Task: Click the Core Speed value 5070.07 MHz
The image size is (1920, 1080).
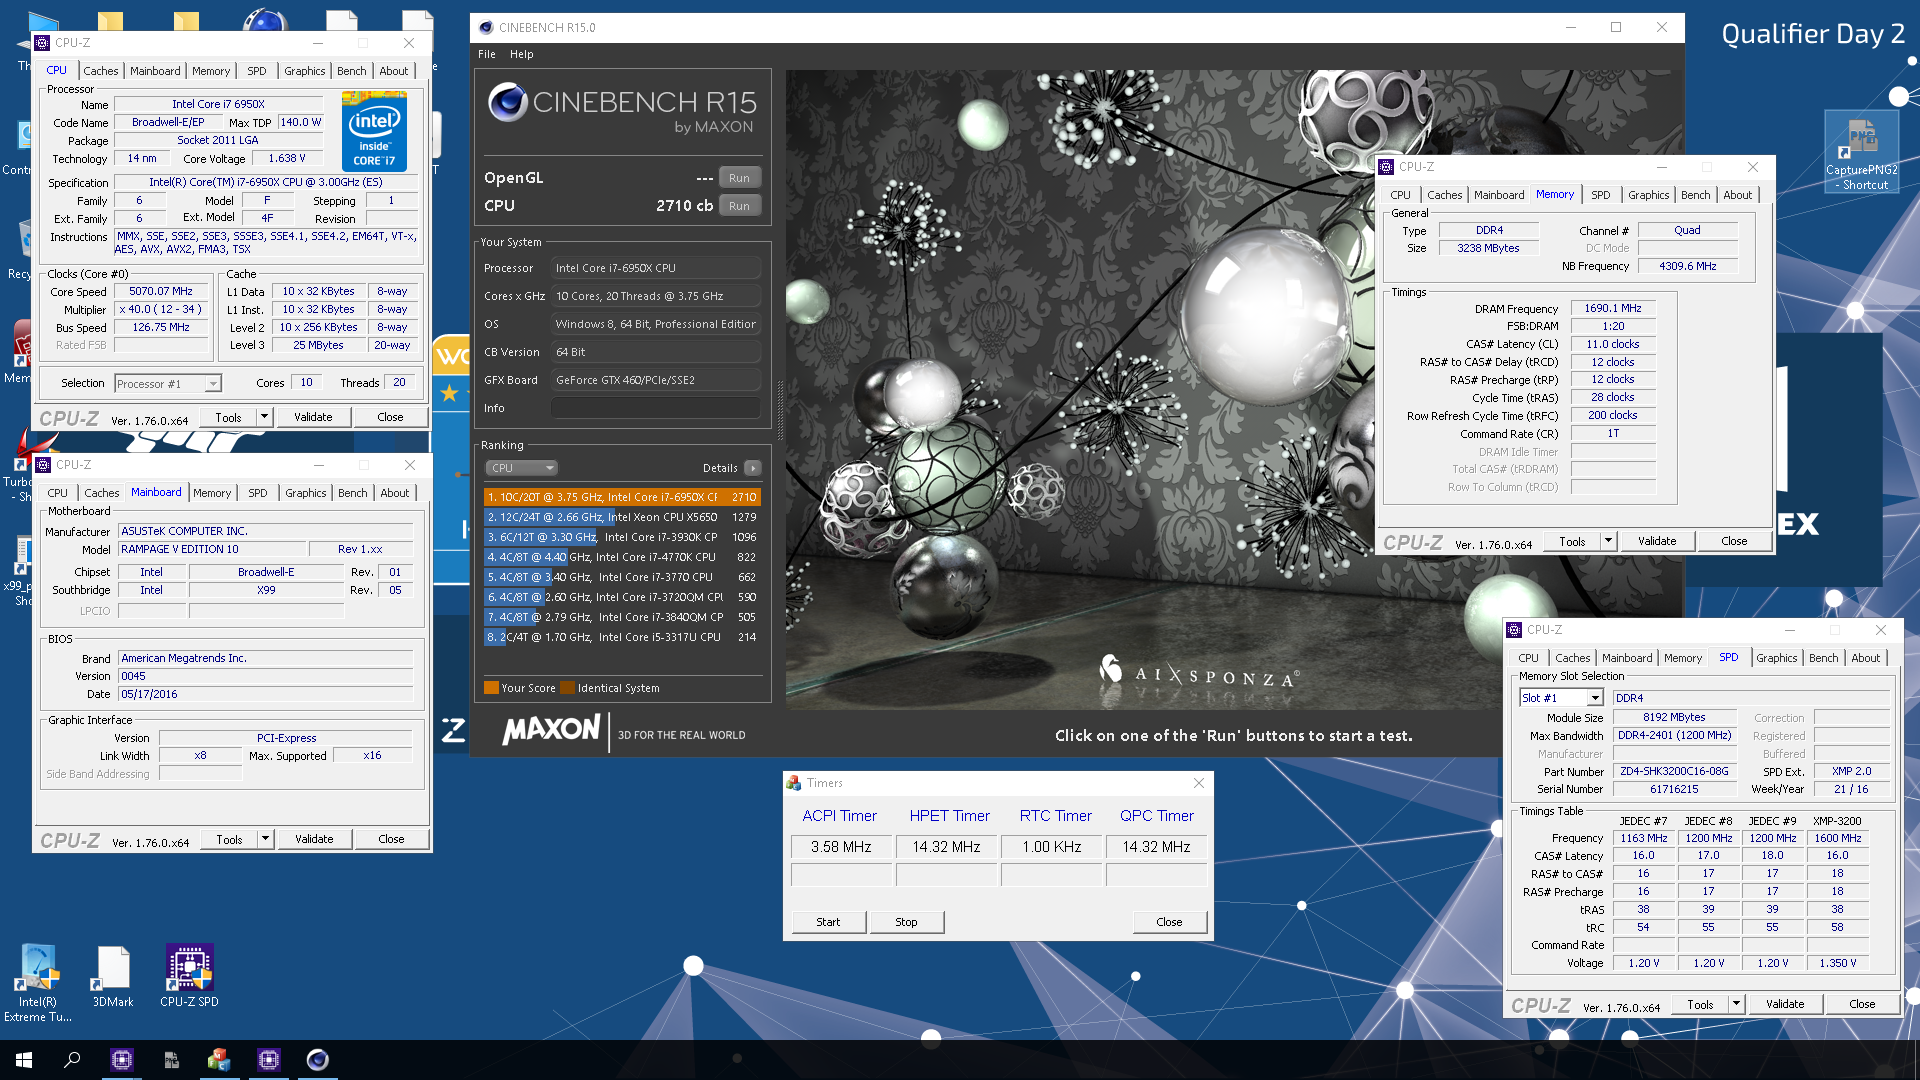Action: (161, 292)
